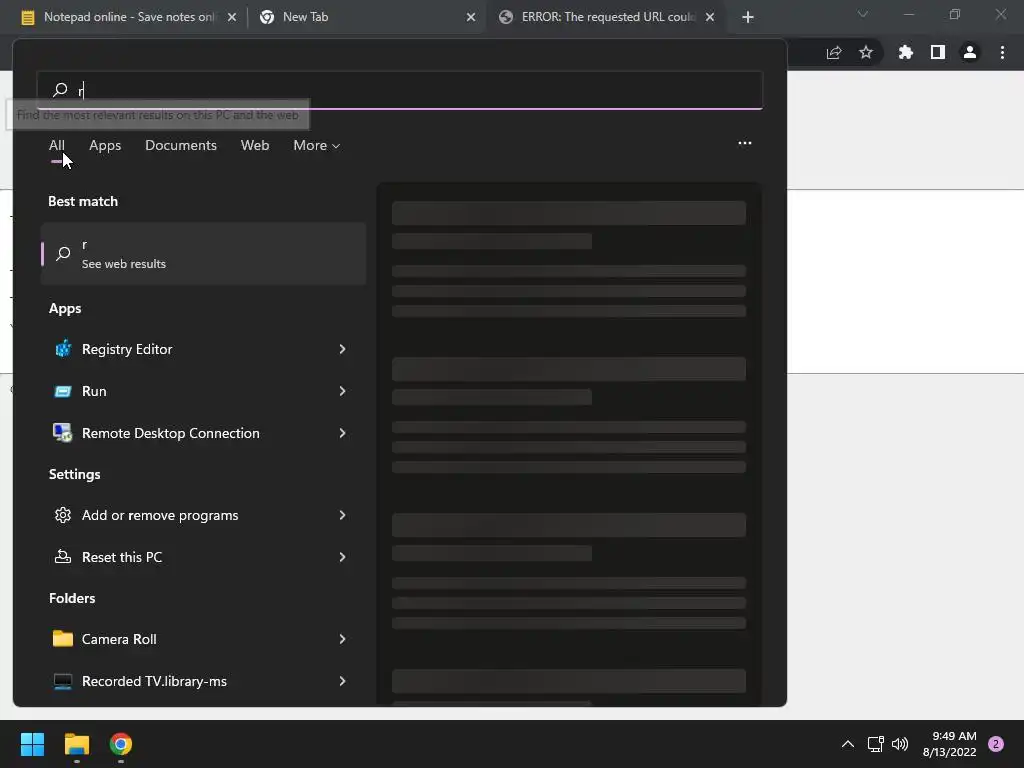
Task: Close the ERROR requested URL tab
Action: click(710, 17)
